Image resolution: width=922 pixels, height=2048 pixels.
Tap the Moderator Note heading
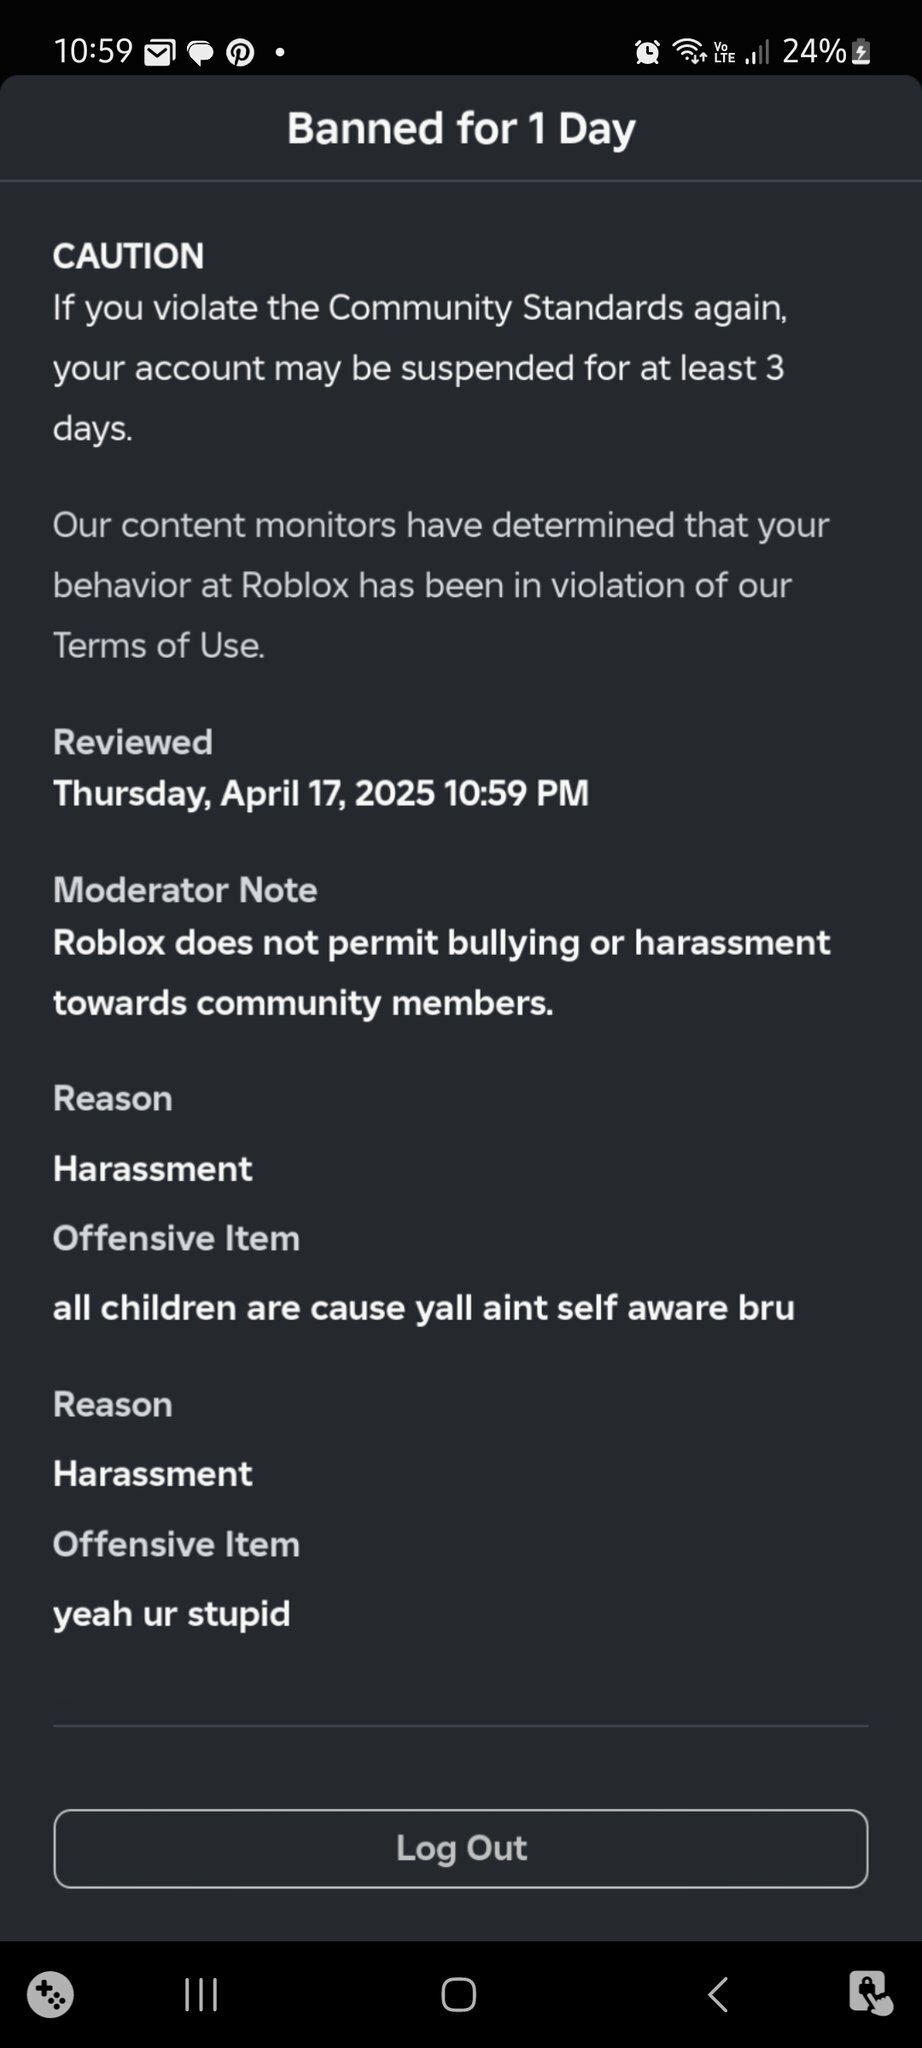185,890
